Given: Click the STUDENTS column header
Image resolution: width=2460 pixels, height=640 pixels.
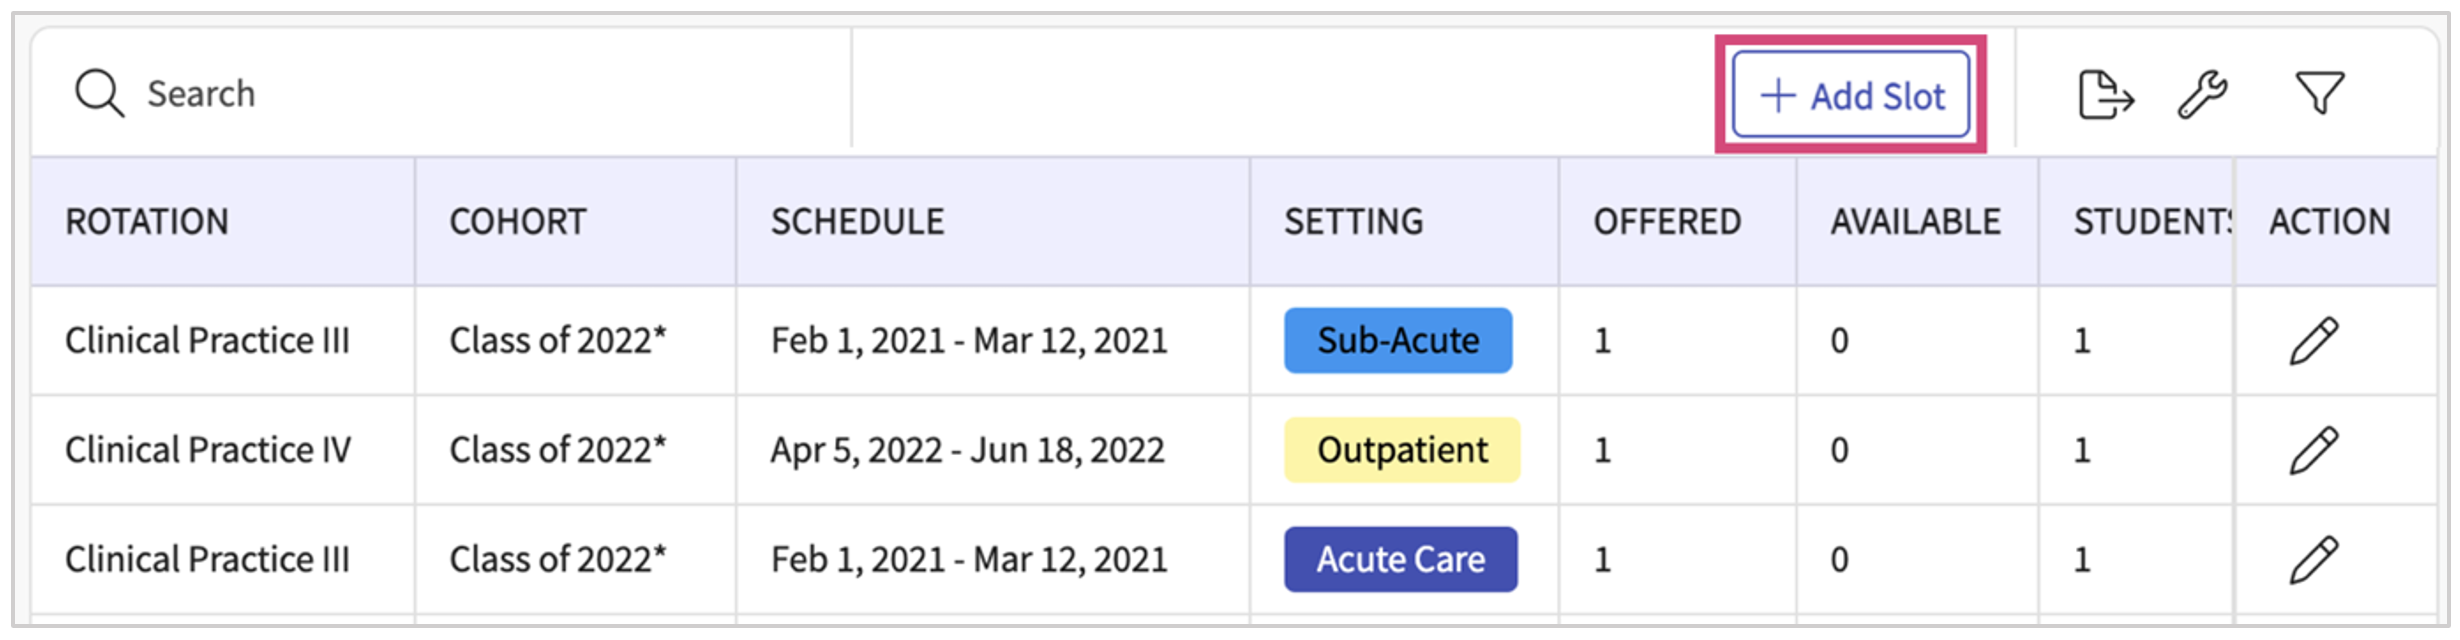Looking at the screenshot, I should coord(2152,222).
